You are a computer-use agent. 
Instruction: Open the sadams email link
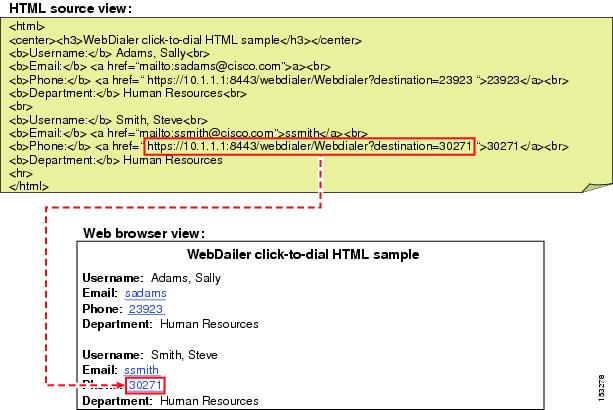point(145,293)
